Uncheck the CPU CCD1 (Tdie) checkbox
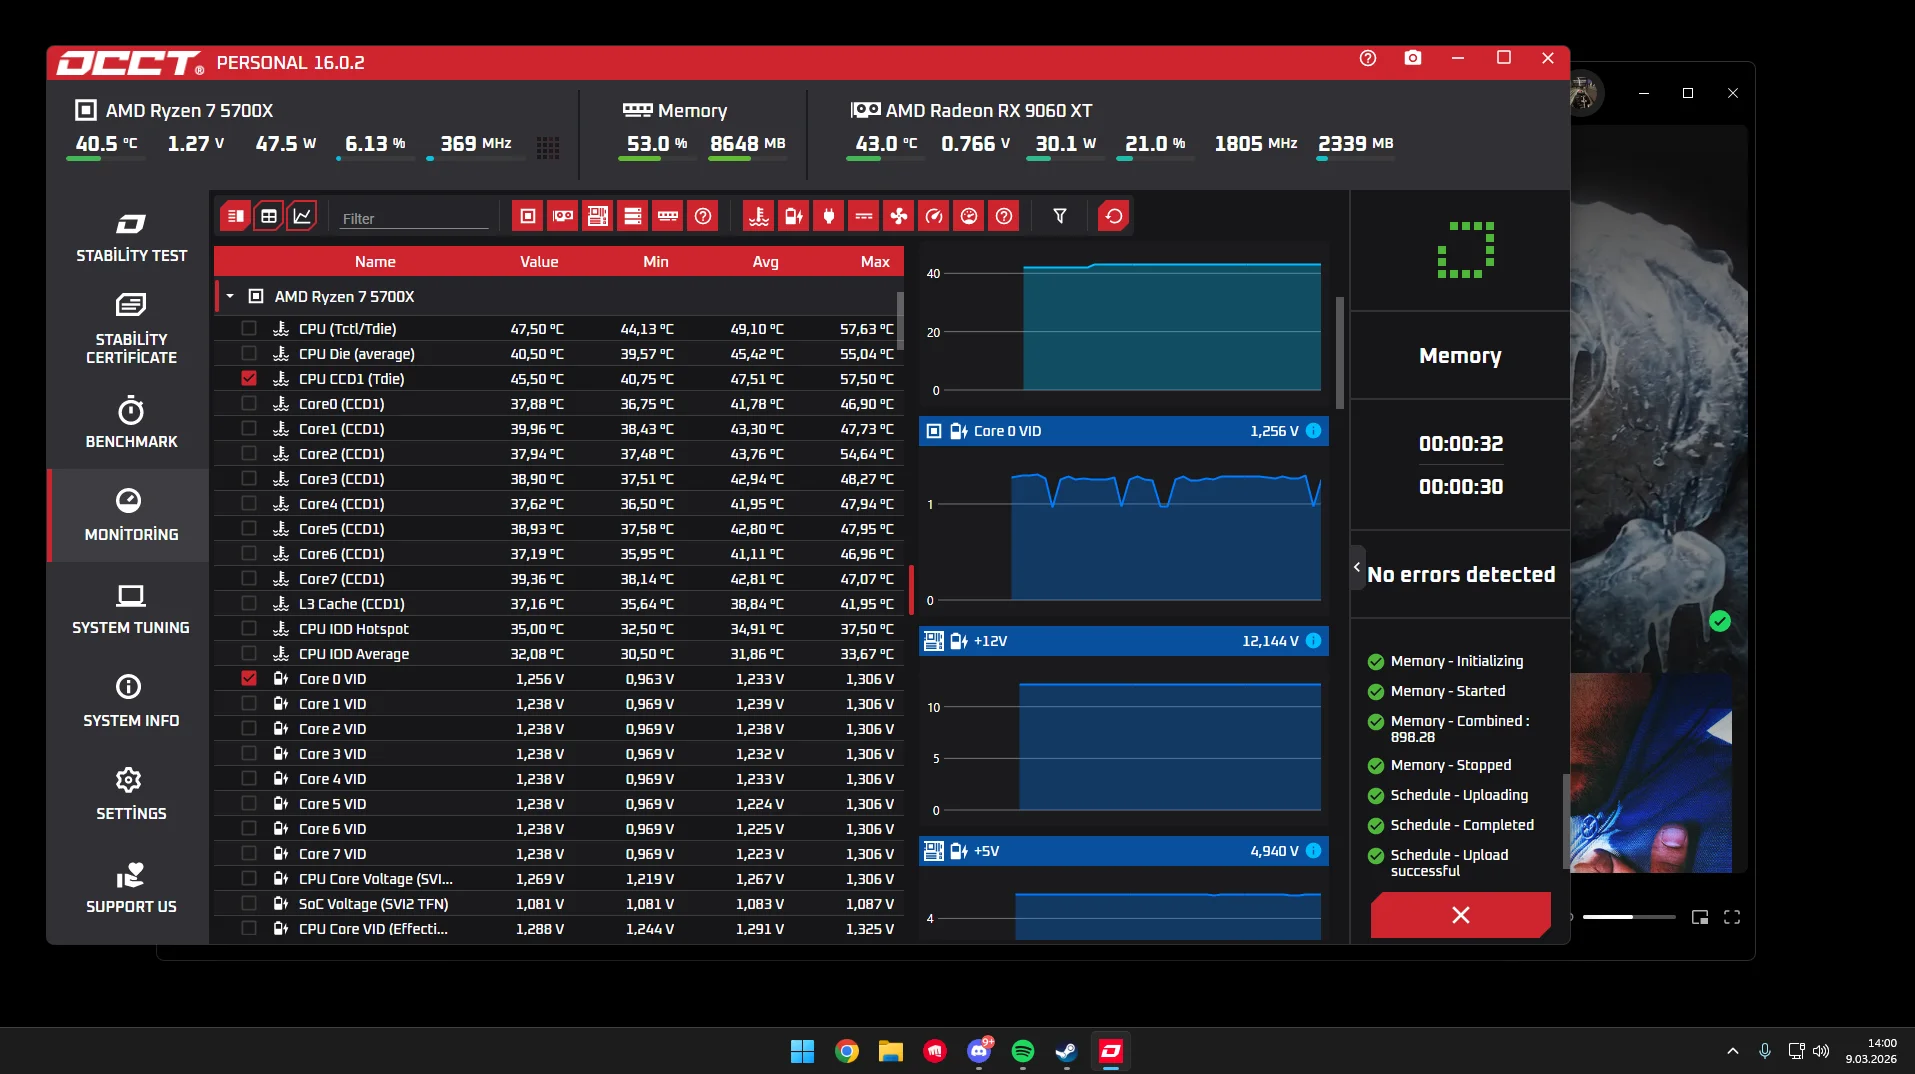The height and width of the screenshot is (1074, 1915). tap(249, 379)
